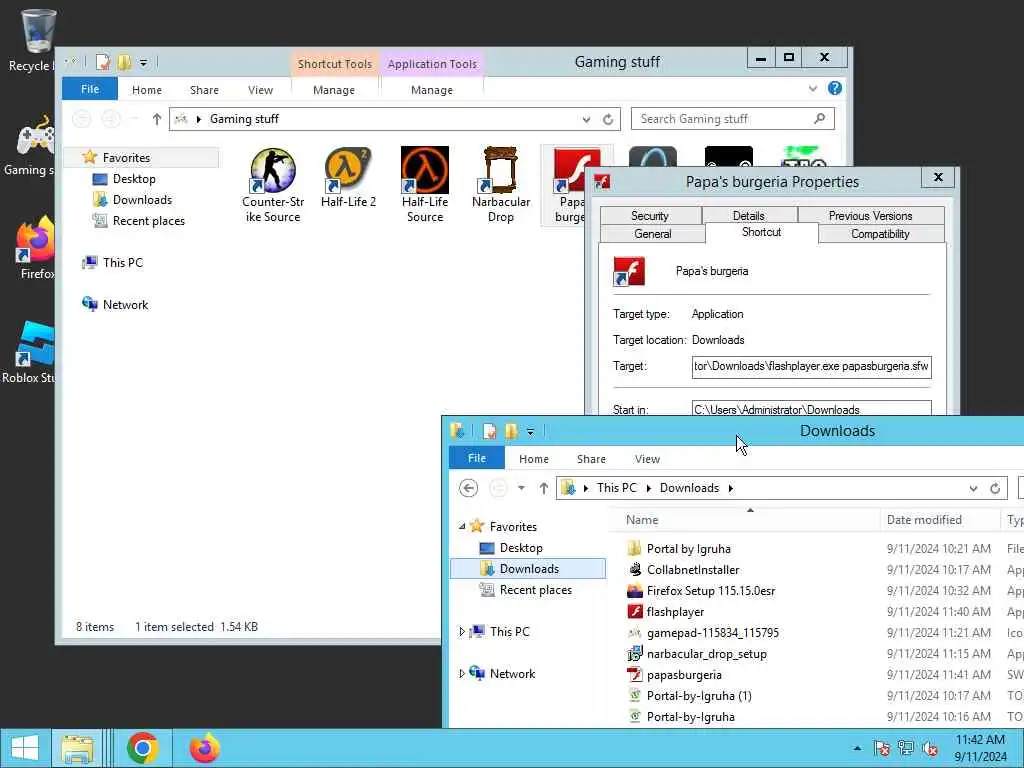Open Gaming stuff address bar history dropdown
Viewport: 1024px width, 768px height.
(586, 119)
